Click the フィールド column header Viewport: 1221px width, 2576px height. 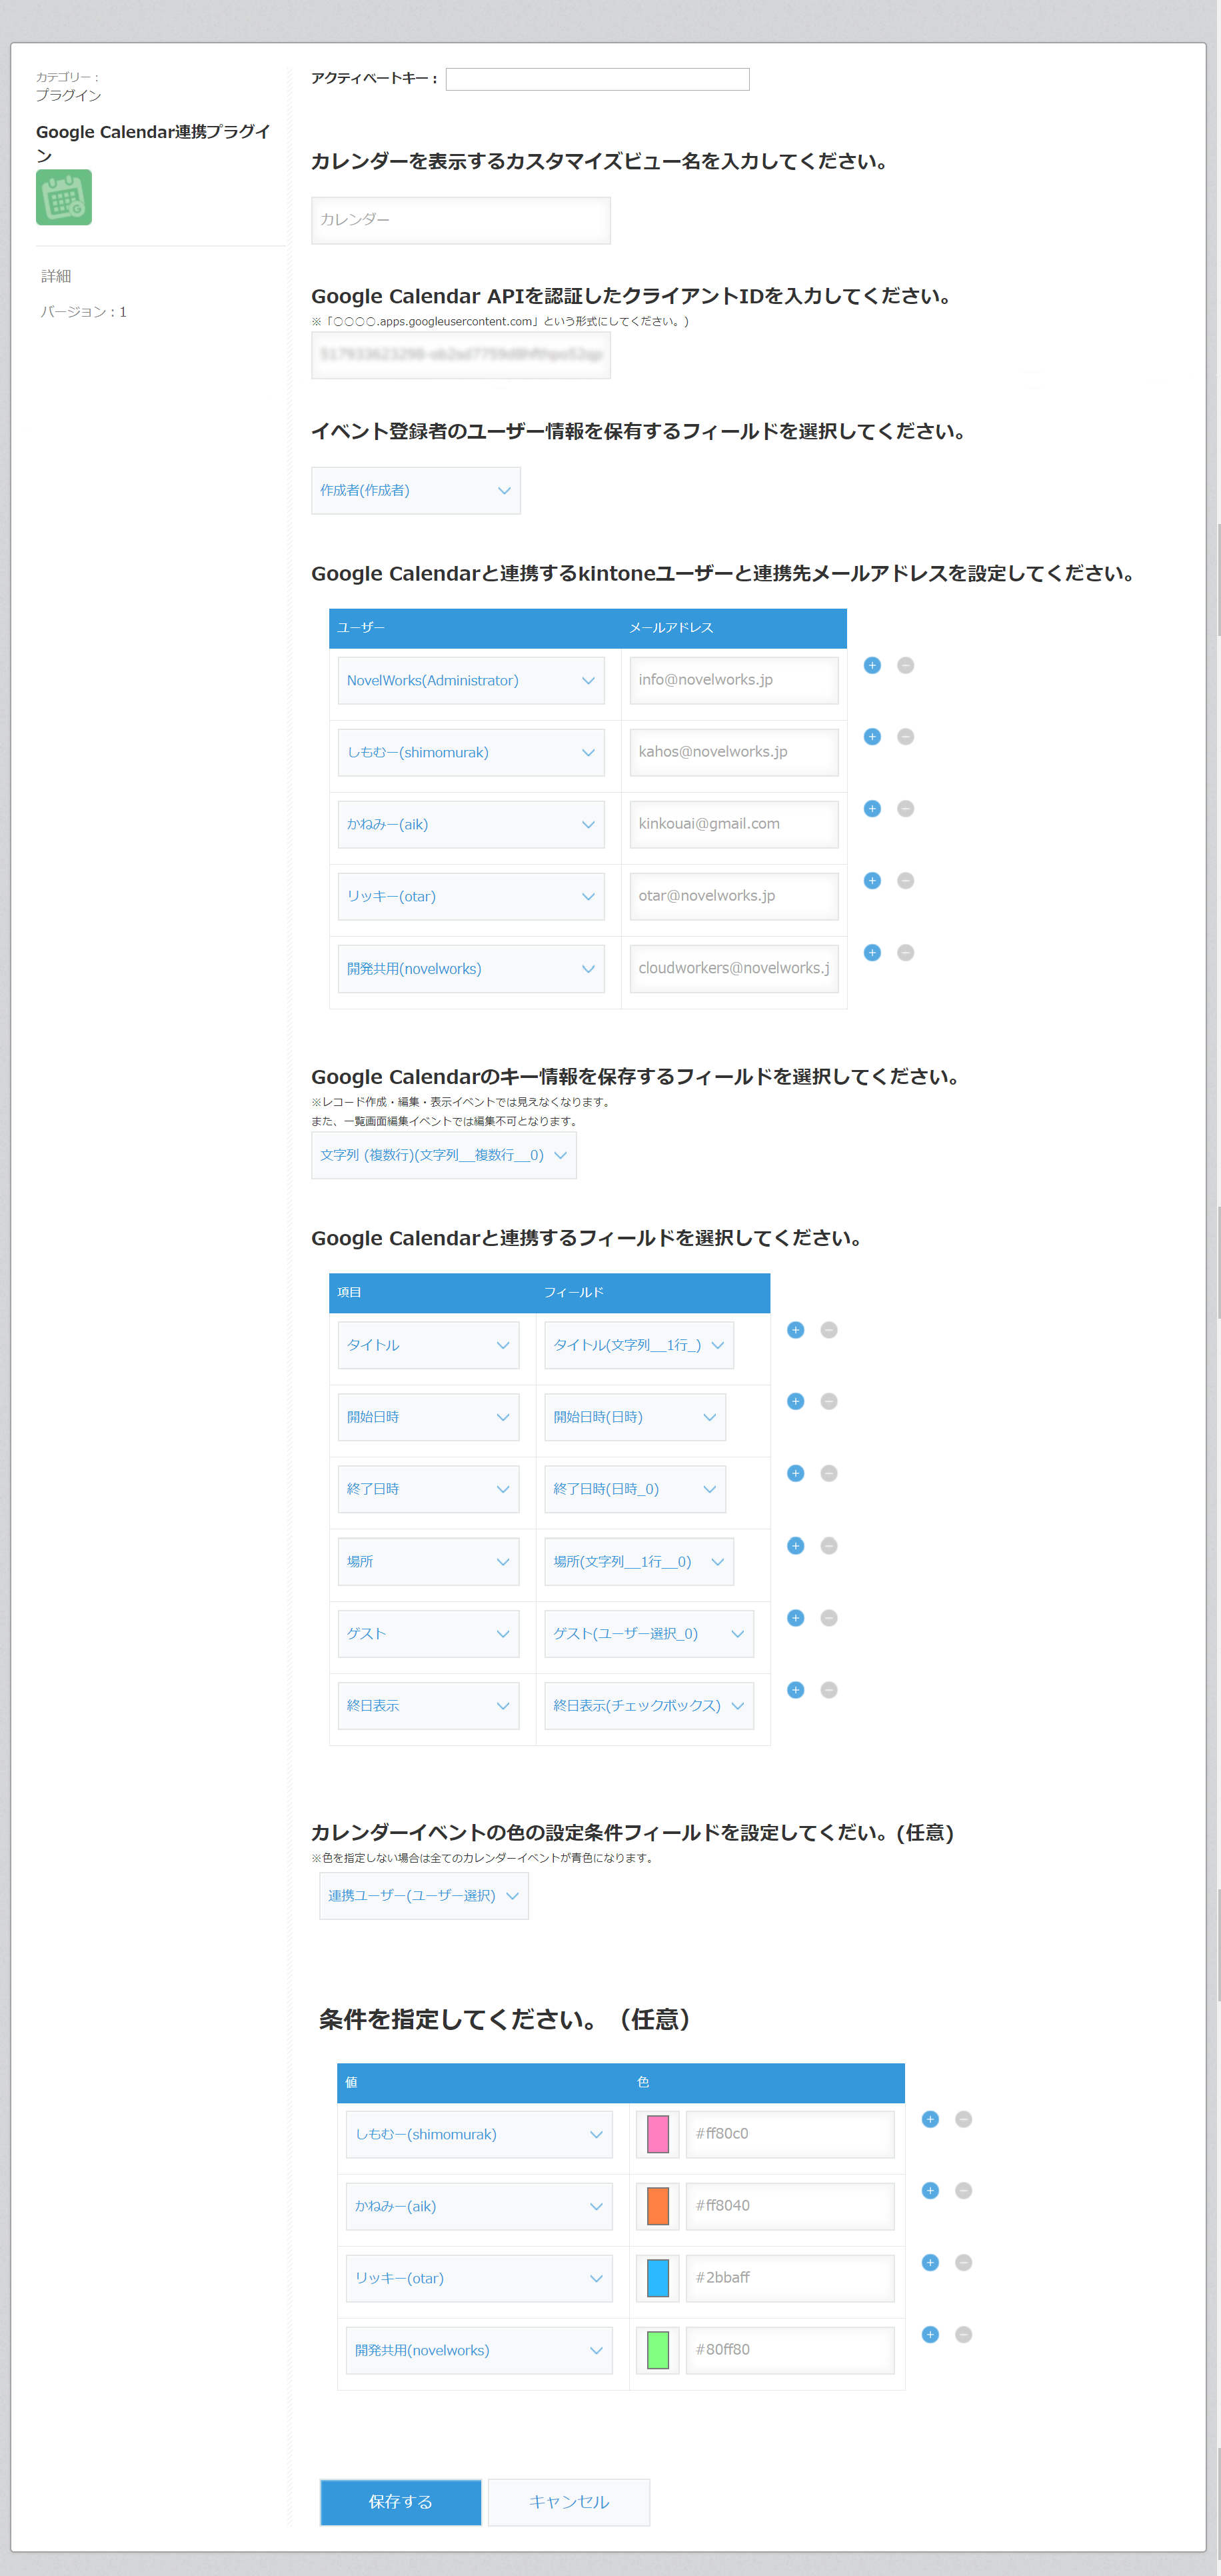coord(574,1292)
